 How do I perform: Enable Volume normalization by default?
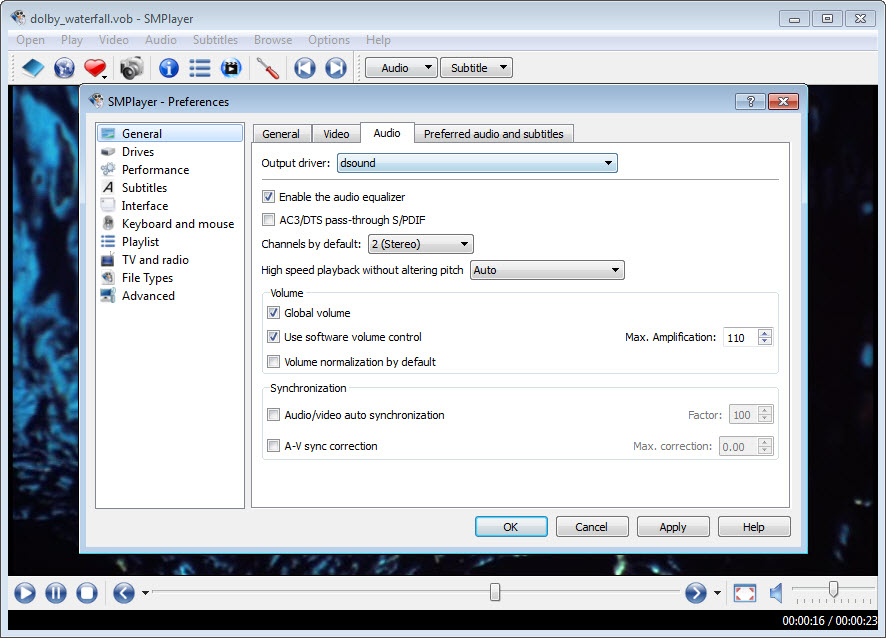(273, 362)
